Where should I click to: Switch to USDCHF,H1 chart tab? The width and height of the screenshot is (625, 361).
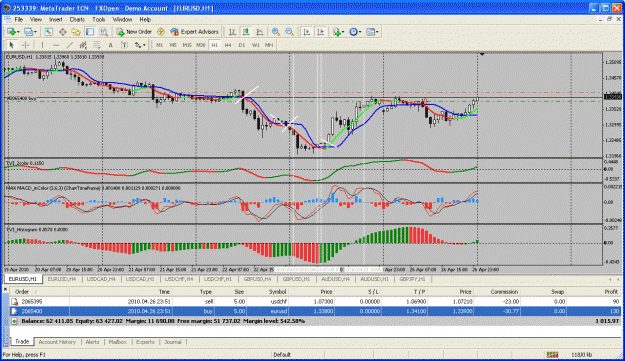tap(218, 279)
